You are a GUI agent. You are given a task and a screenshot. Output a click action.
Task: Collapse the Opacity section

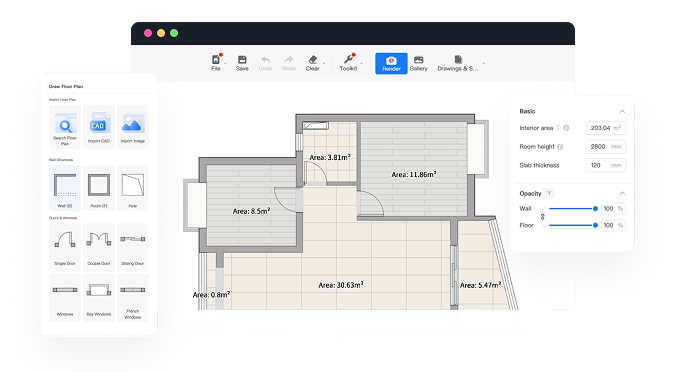(x=622, y=193)
